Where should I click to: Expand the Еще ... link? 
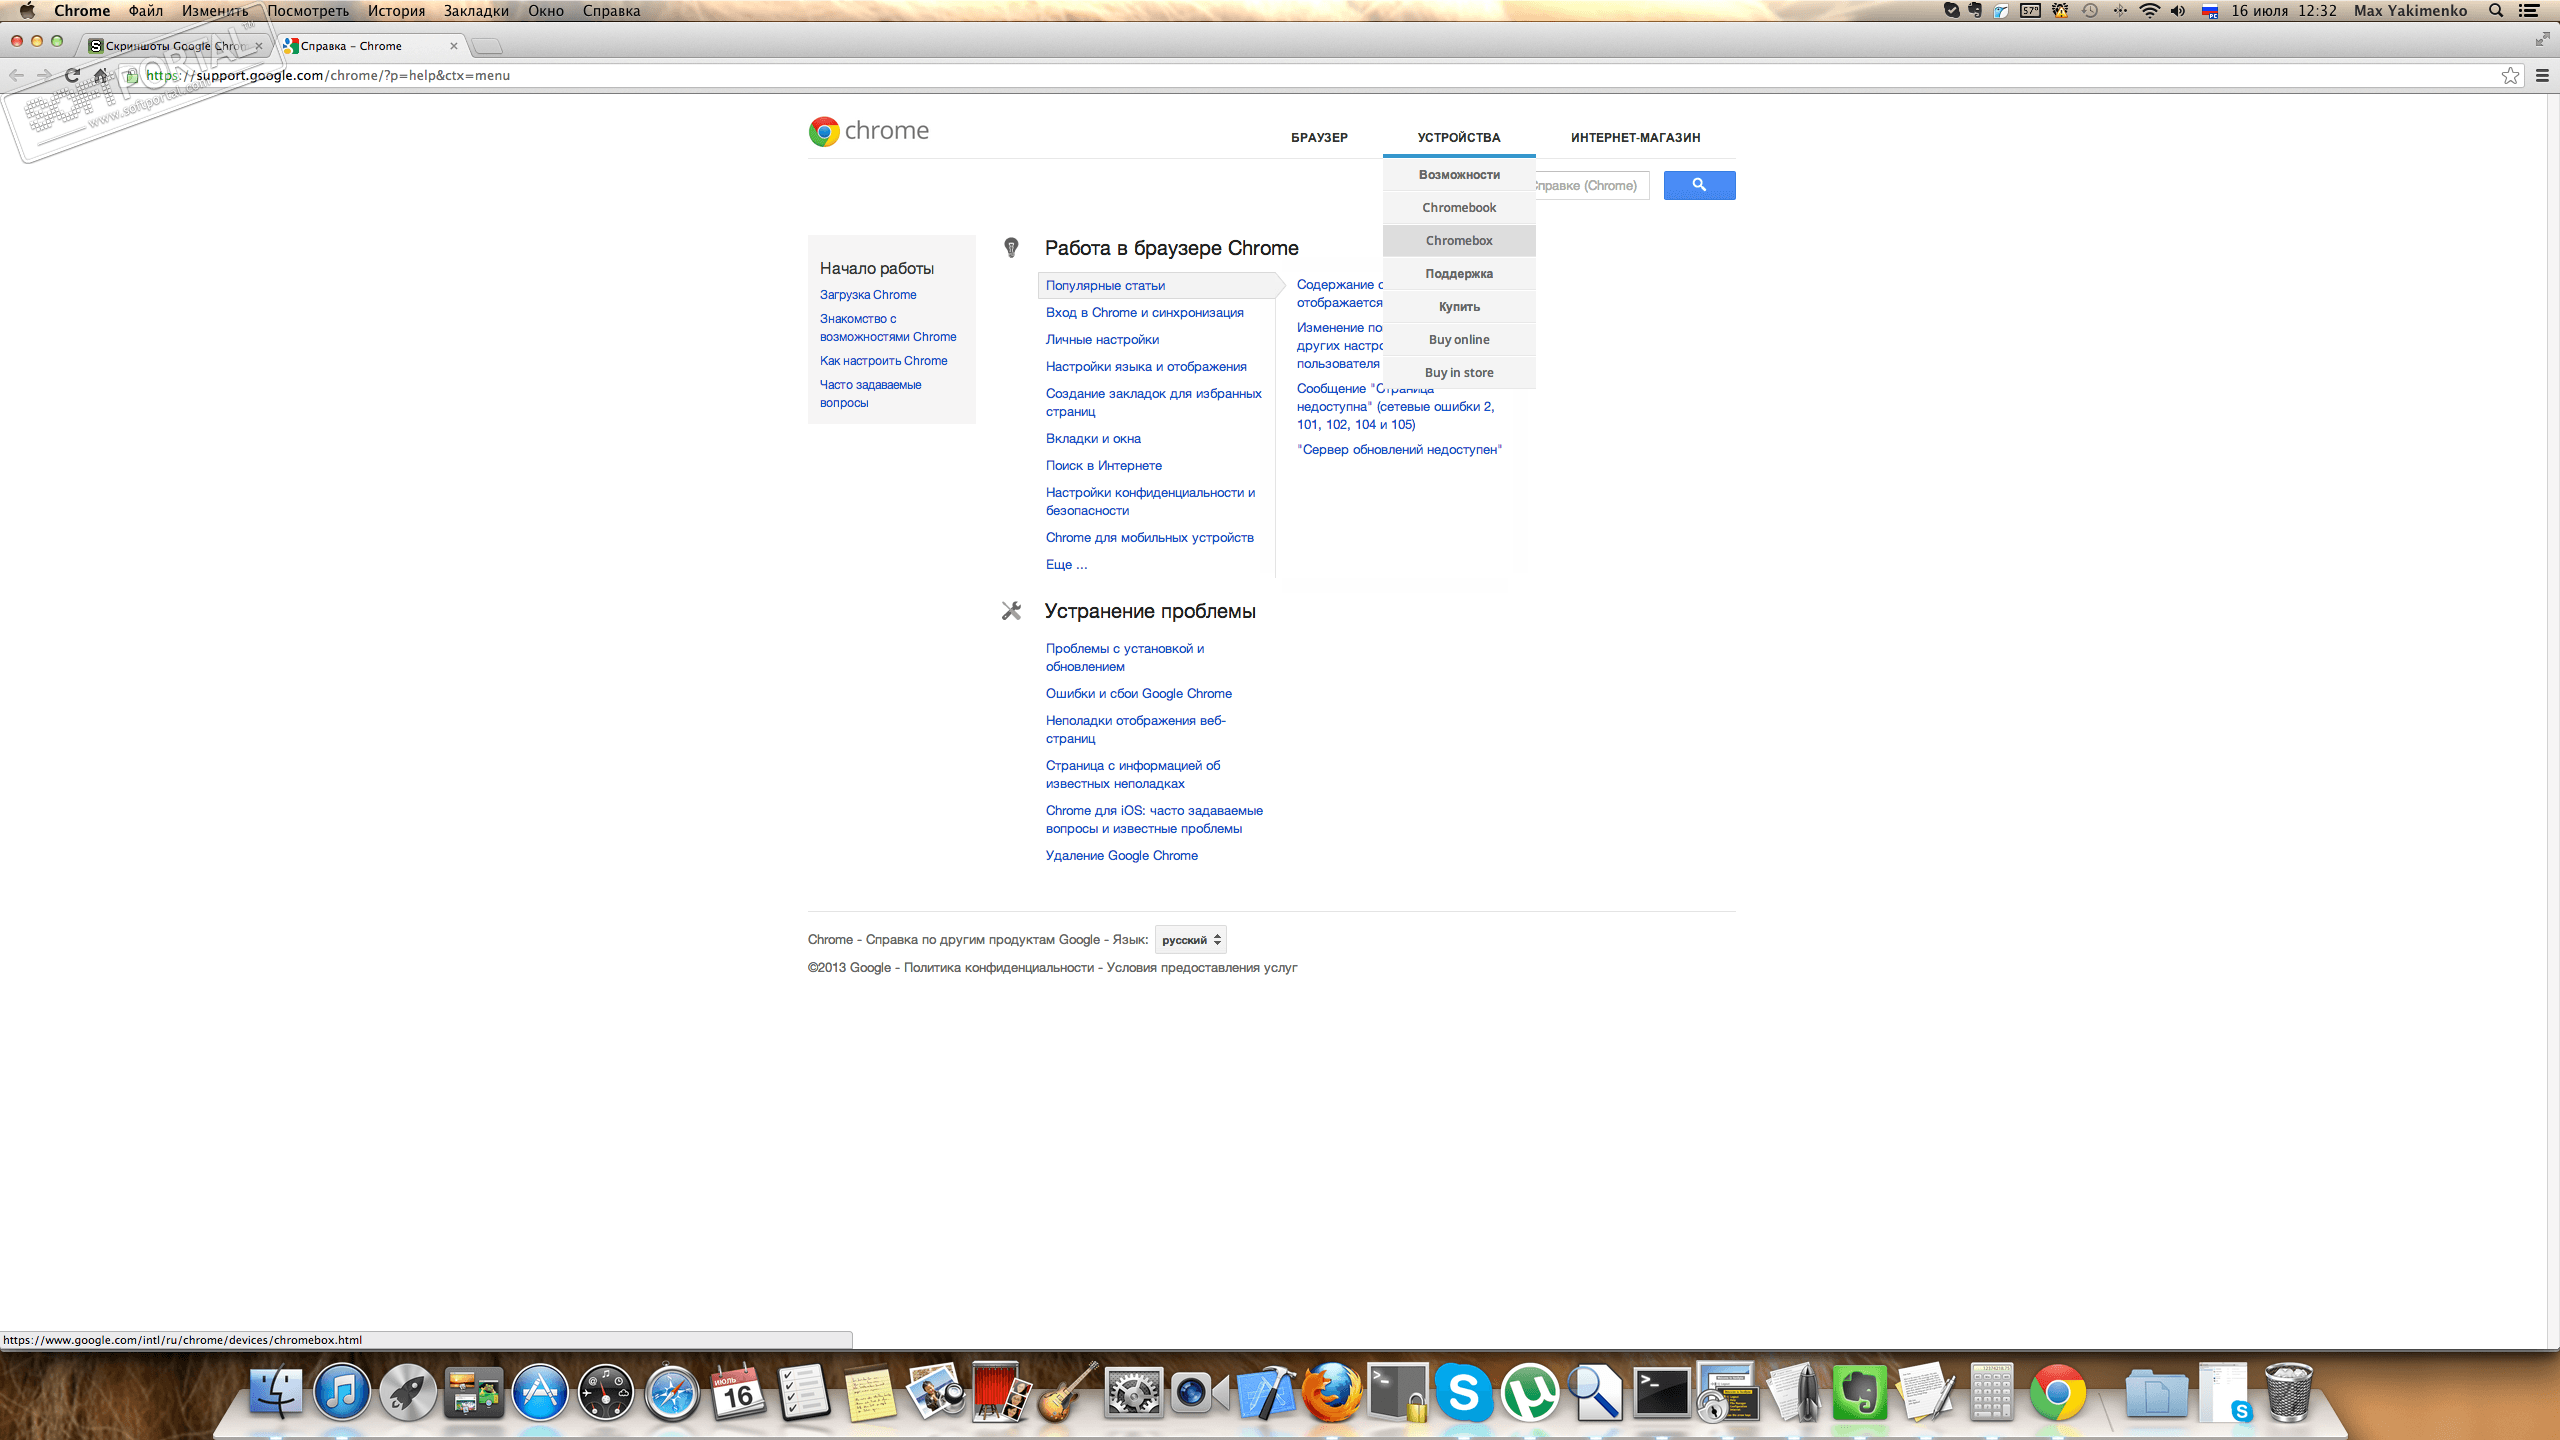1066,565
